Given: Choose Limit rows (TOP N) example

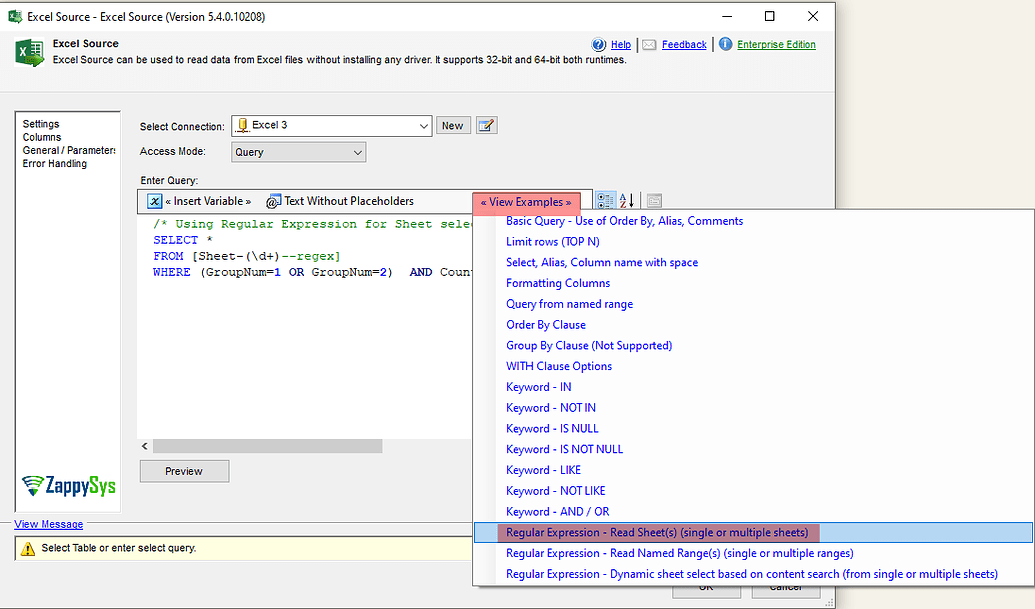Looking at the screenshot, I should (x=552, y=241).
